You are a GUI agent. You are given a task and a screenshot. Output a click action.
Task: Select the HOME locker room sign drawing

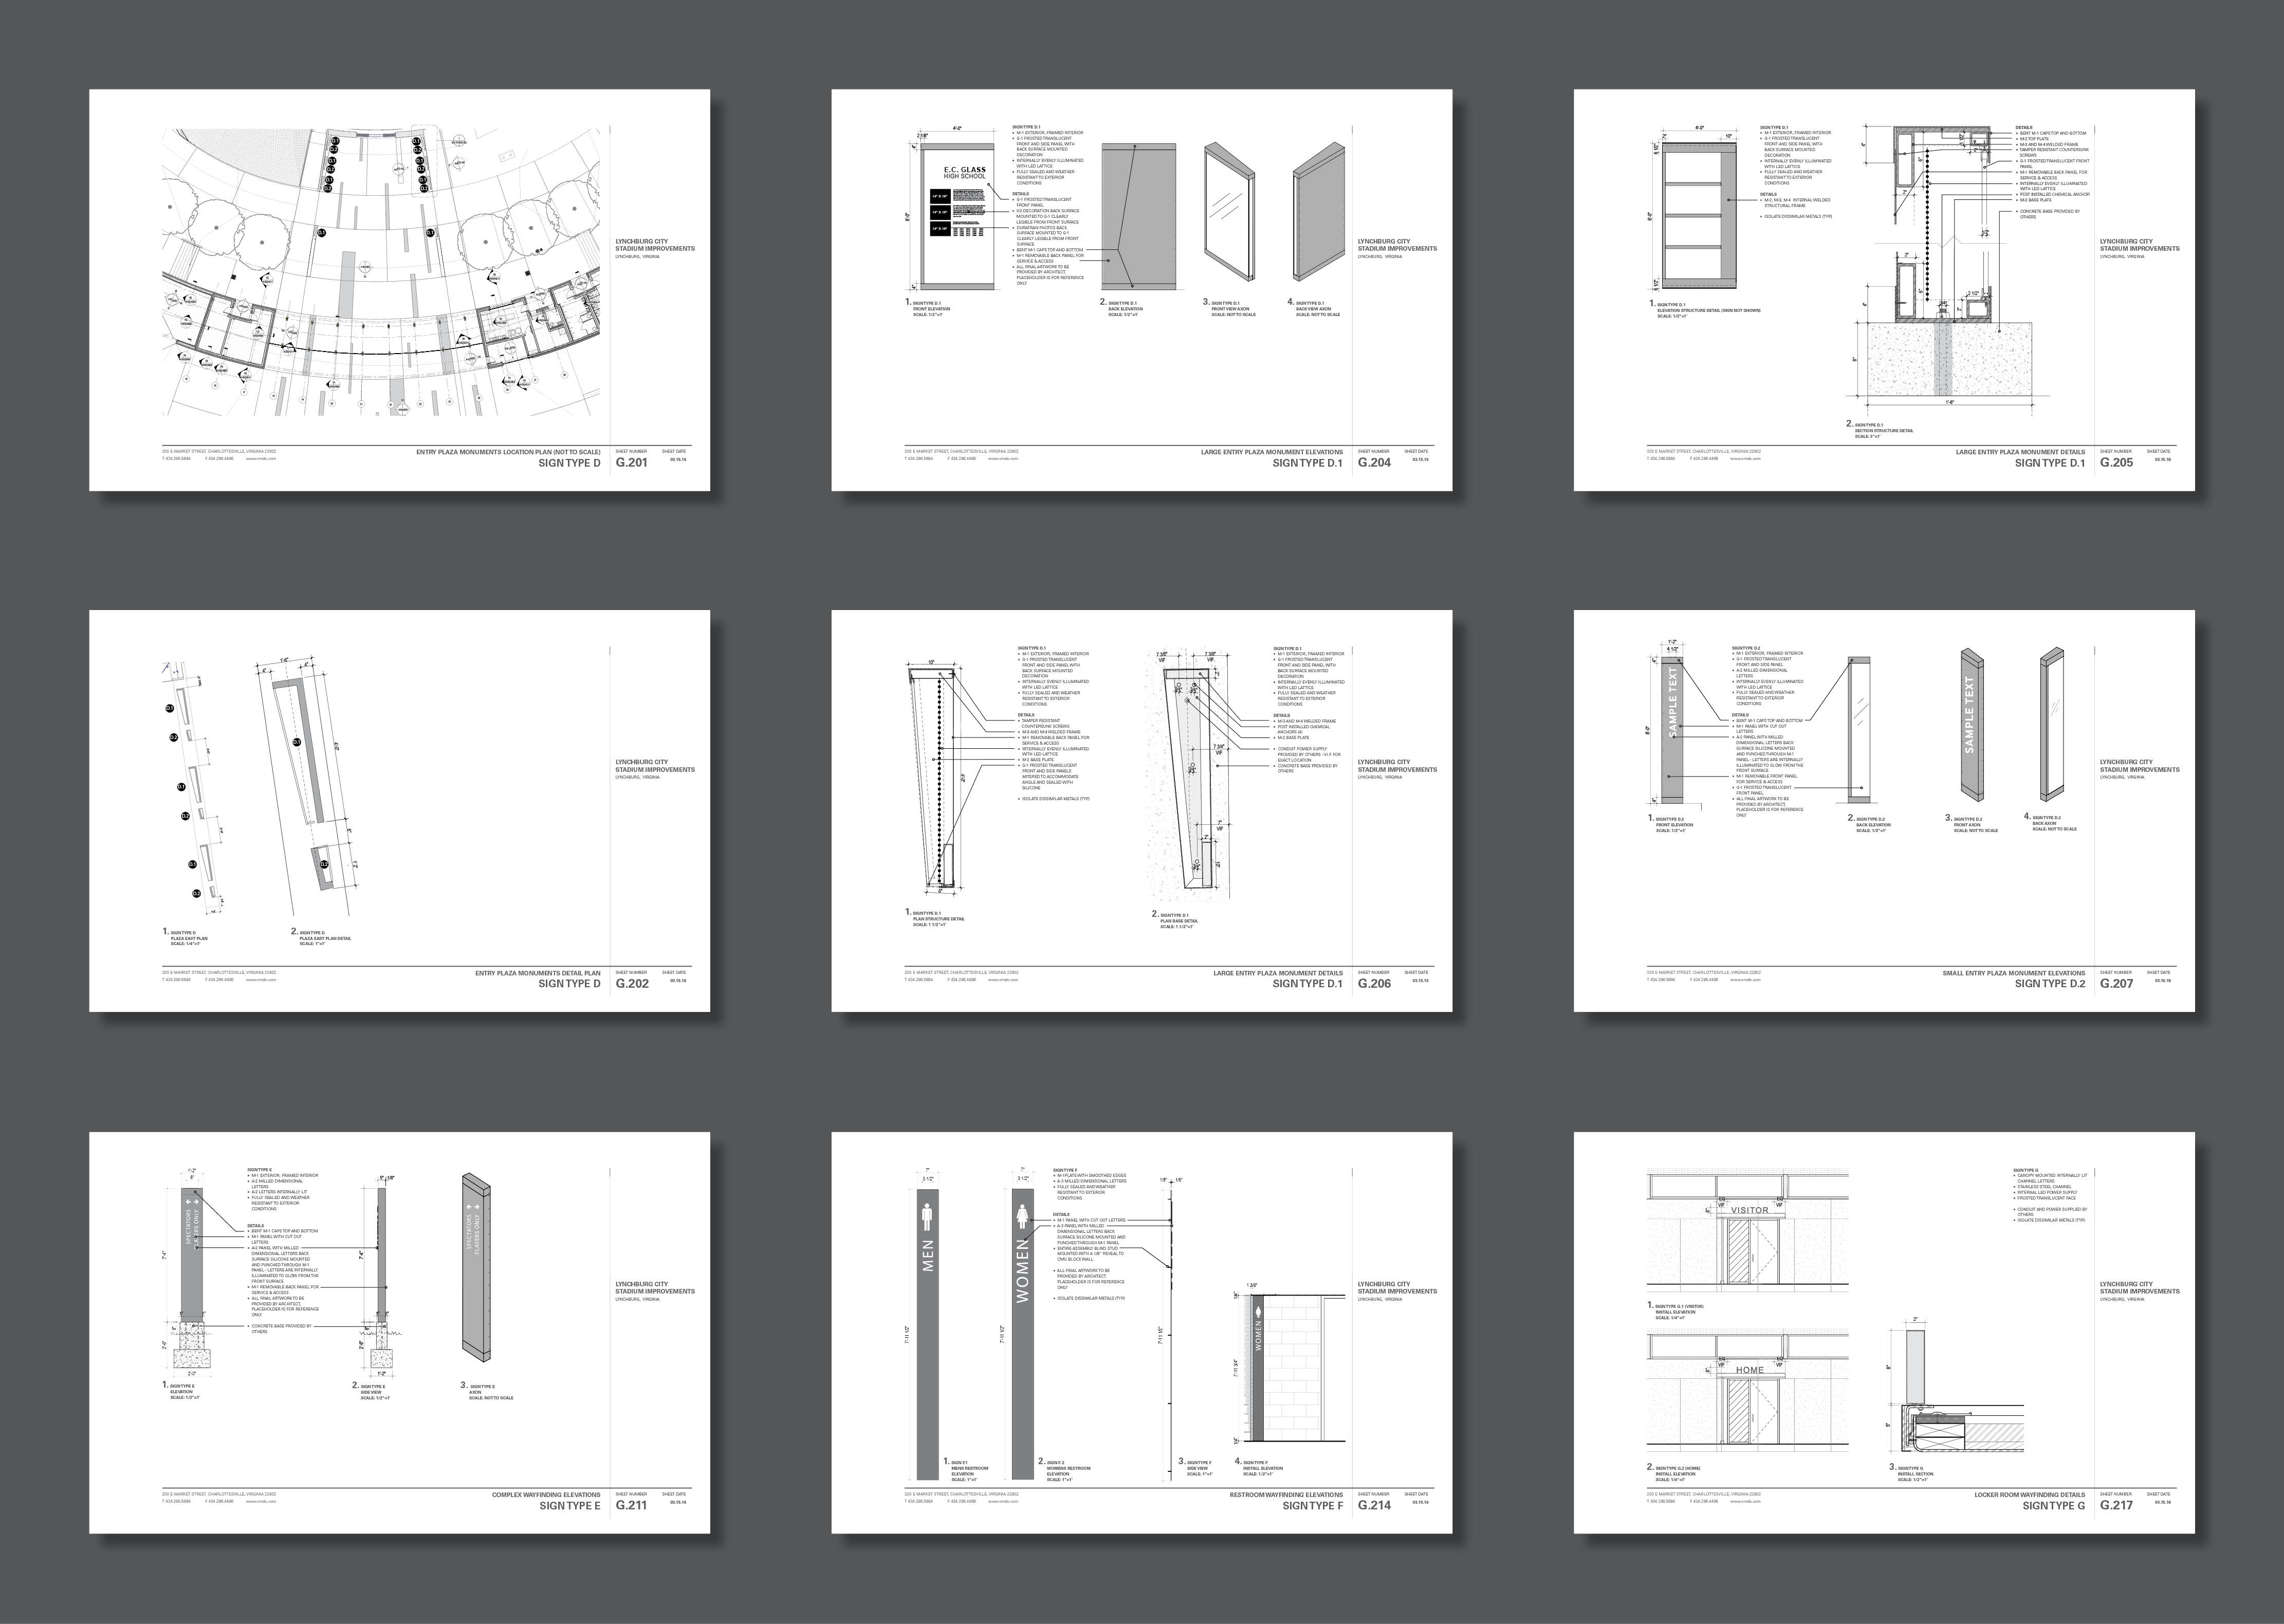pos(1749,1370)
